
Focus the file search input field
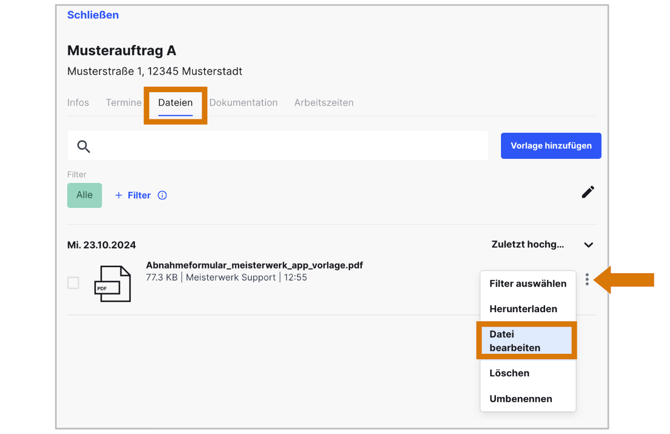[278, 146]
